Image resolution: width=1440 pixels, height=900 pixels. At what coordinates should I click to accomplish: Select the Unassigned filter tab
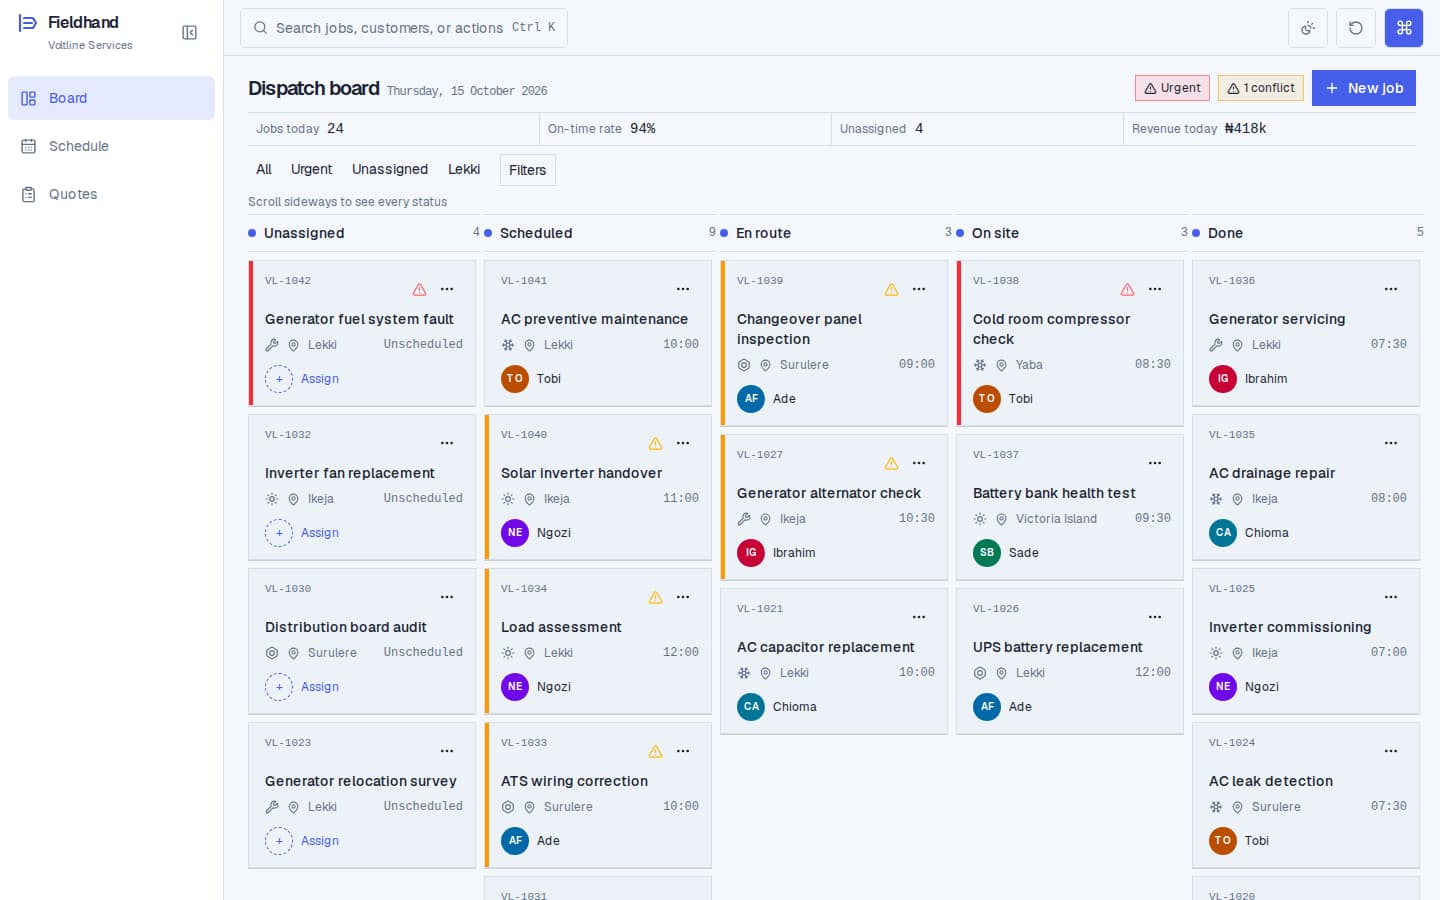pos(390,170)
